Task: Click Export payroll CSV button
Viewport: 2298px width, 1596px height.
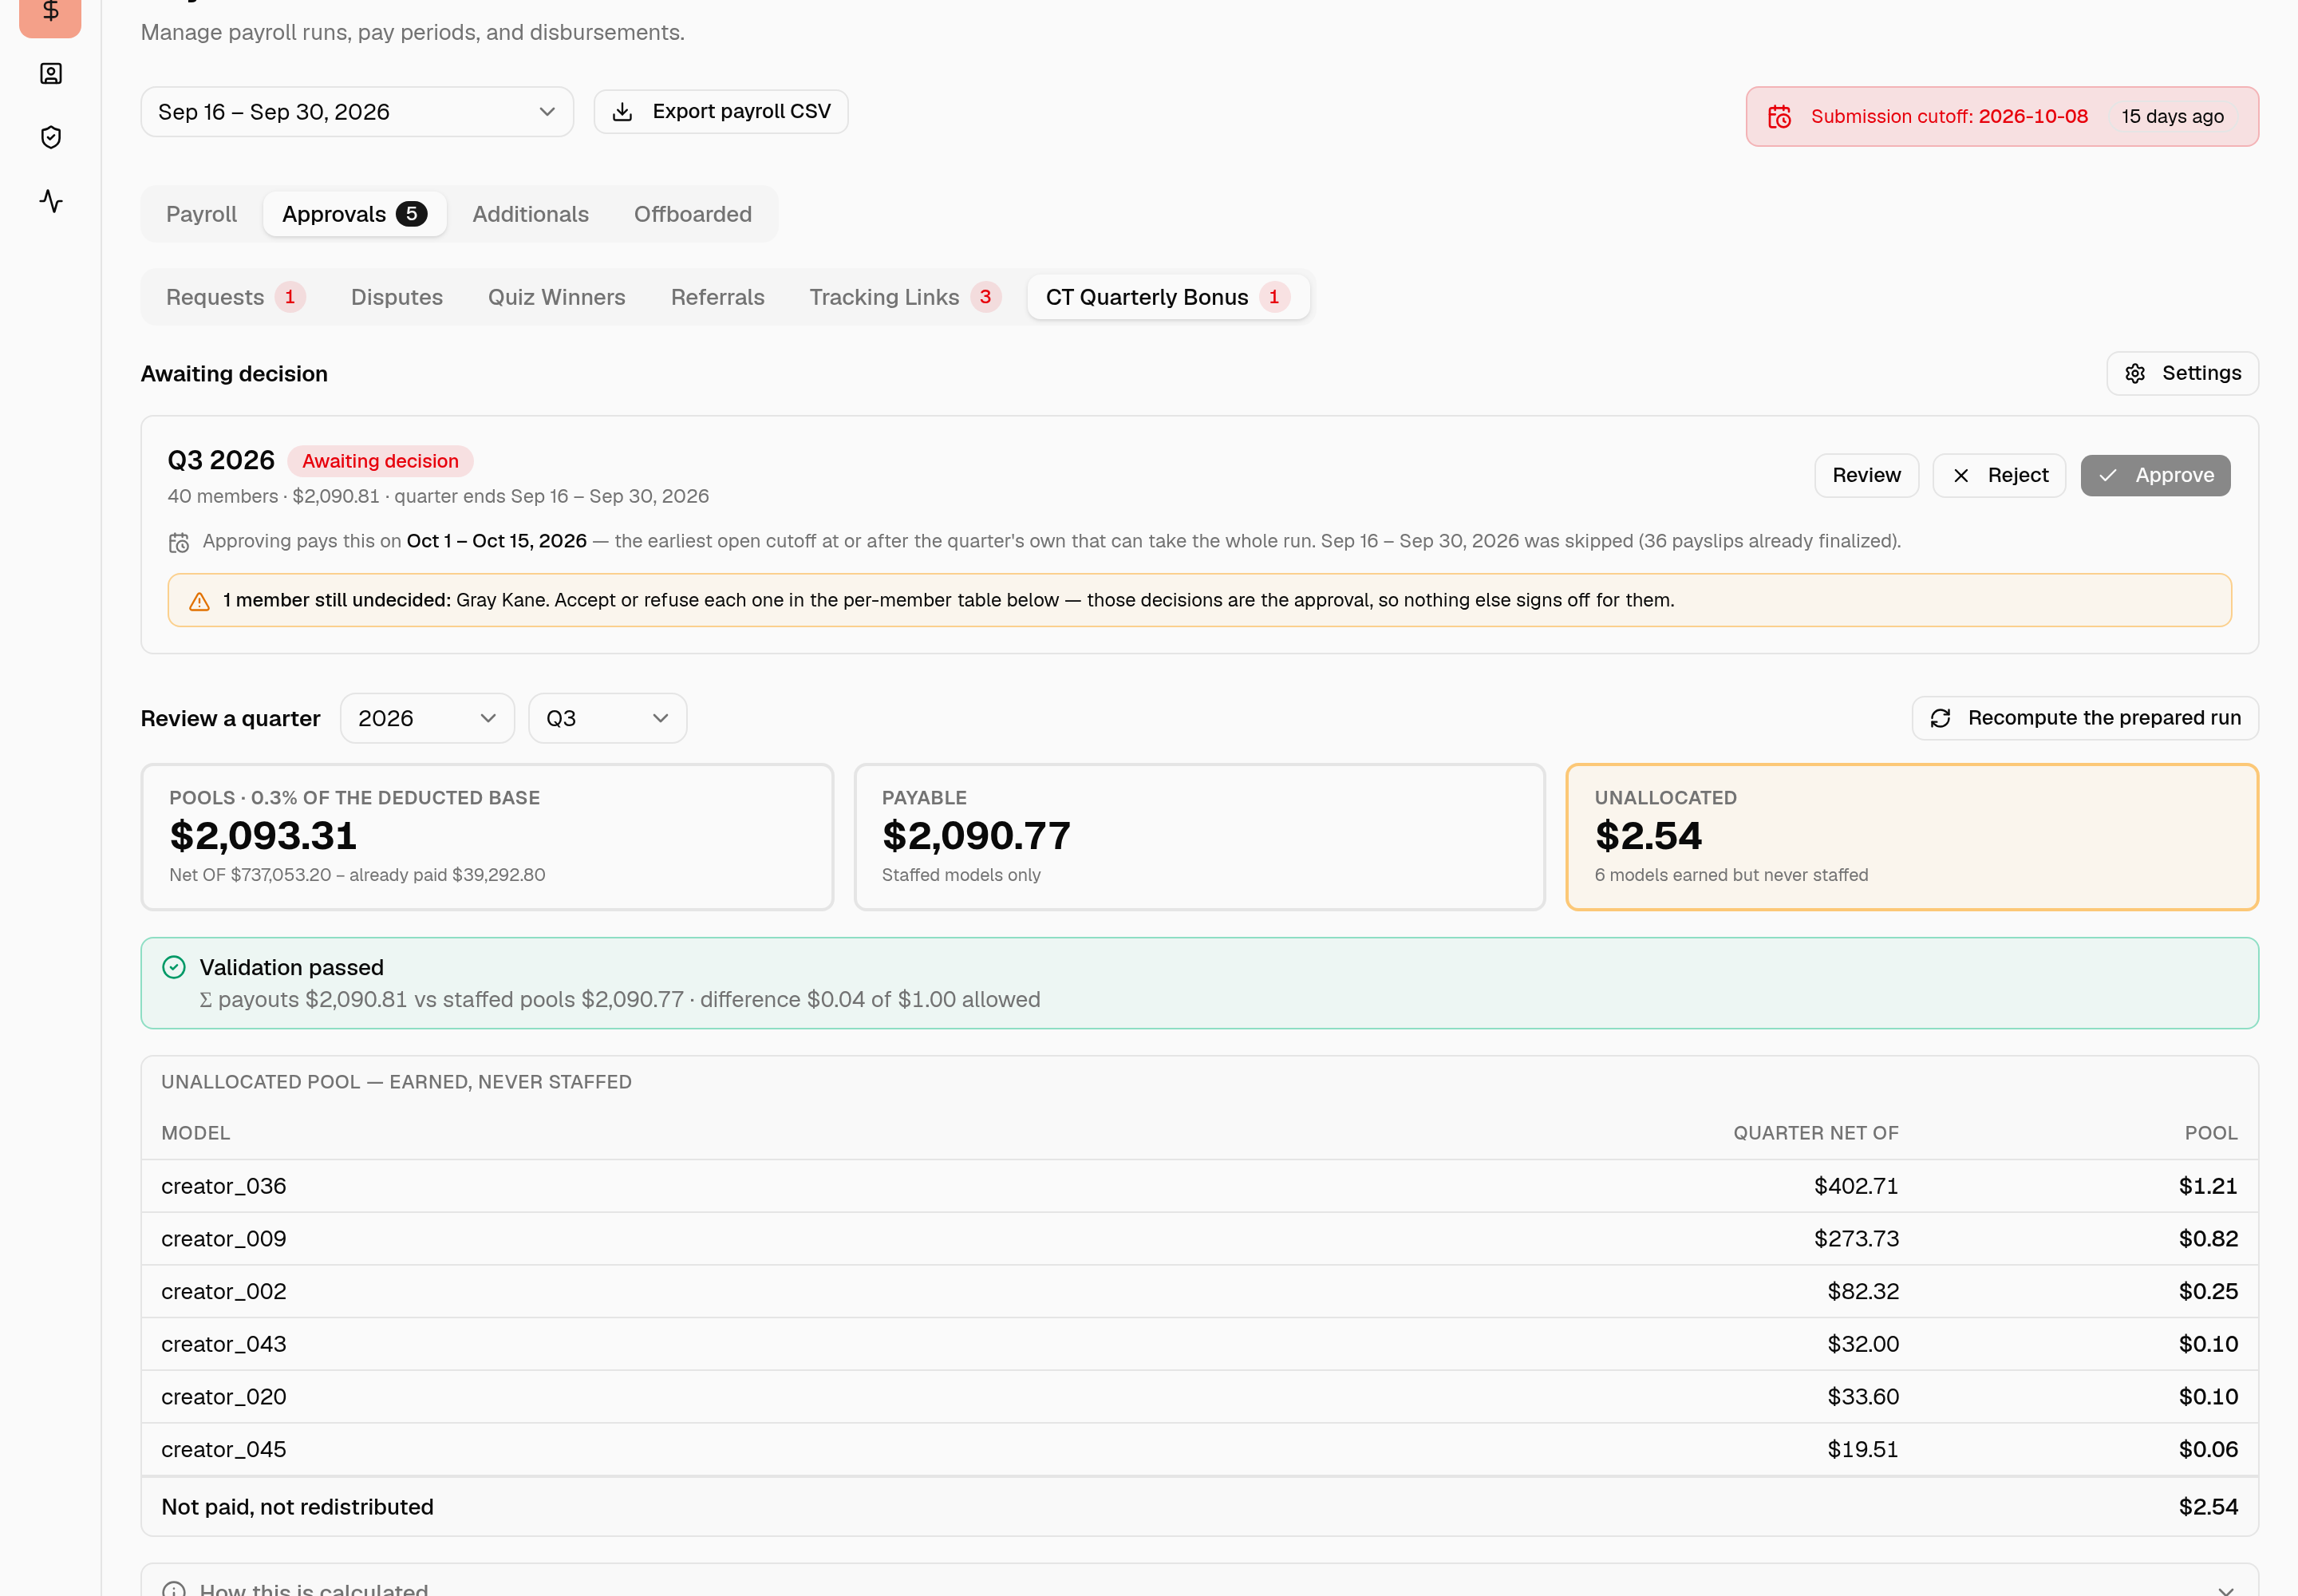Action: point(721,112)
